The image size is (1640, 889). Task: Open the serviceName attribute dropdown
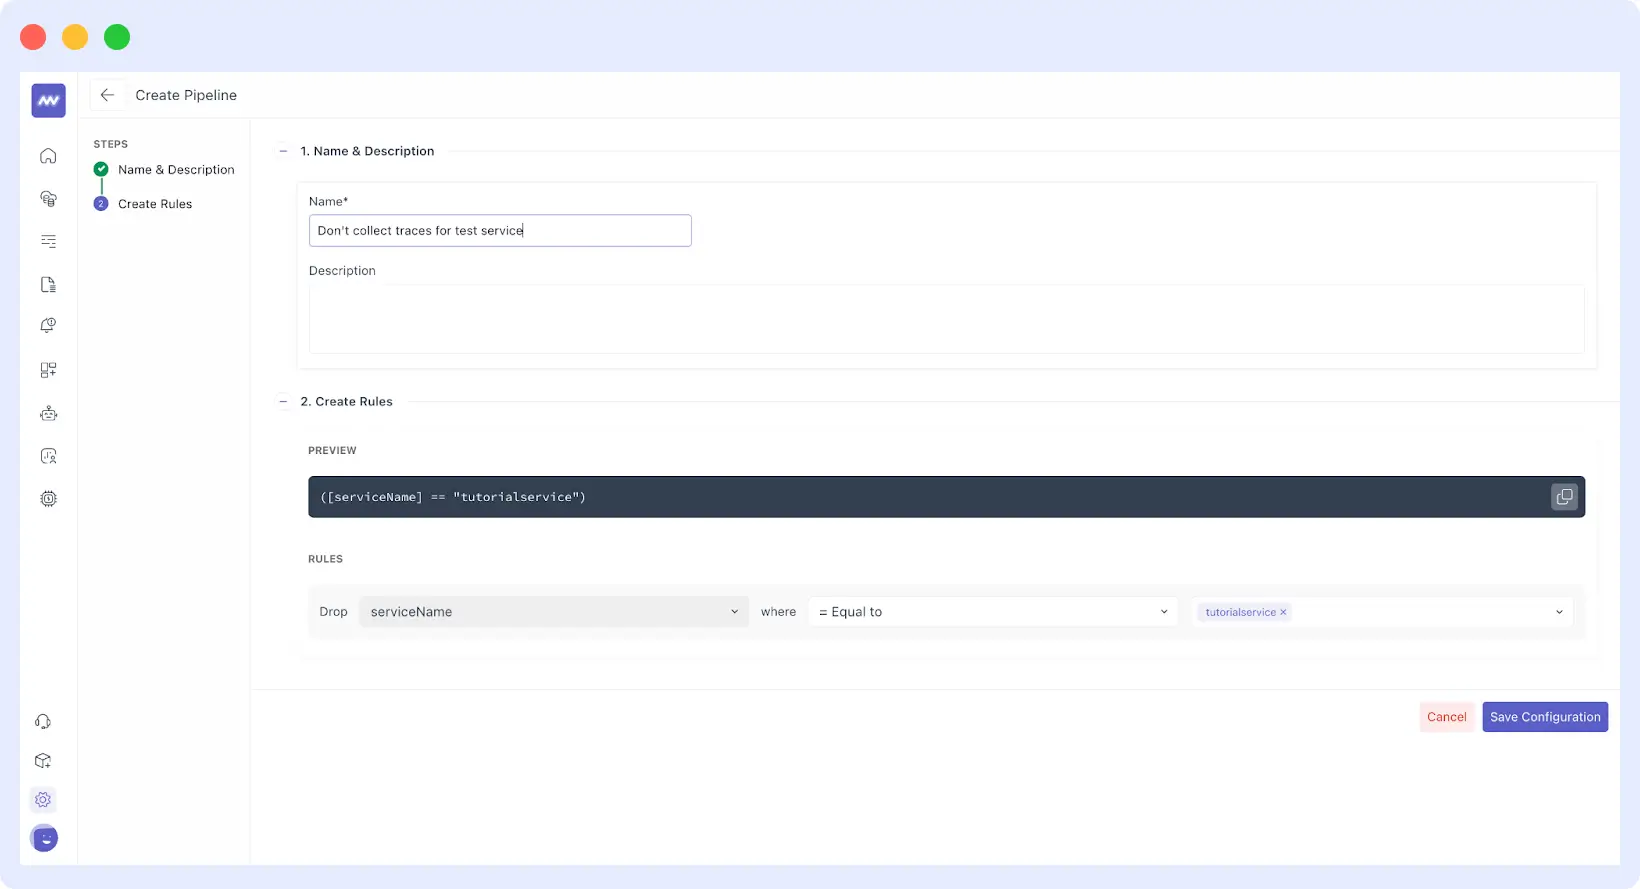(553, 612)
